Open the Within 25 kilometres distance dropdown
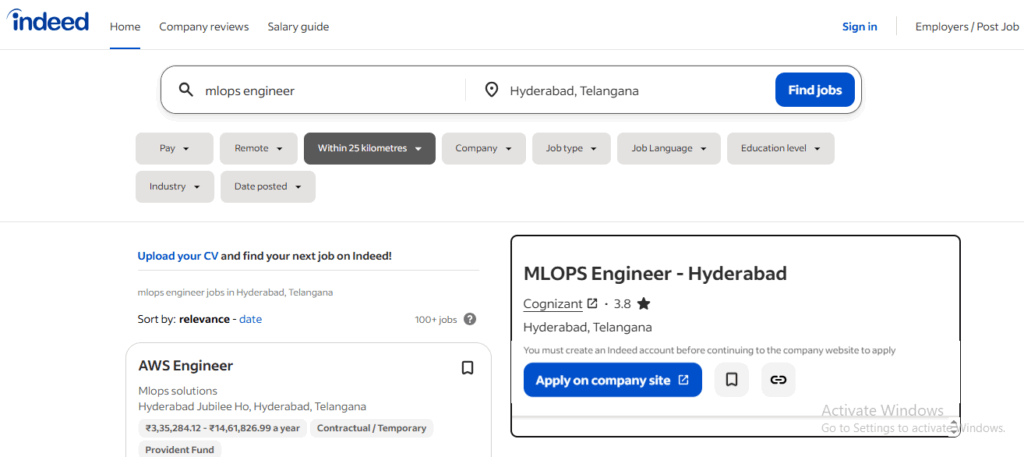 click(369, 148)
